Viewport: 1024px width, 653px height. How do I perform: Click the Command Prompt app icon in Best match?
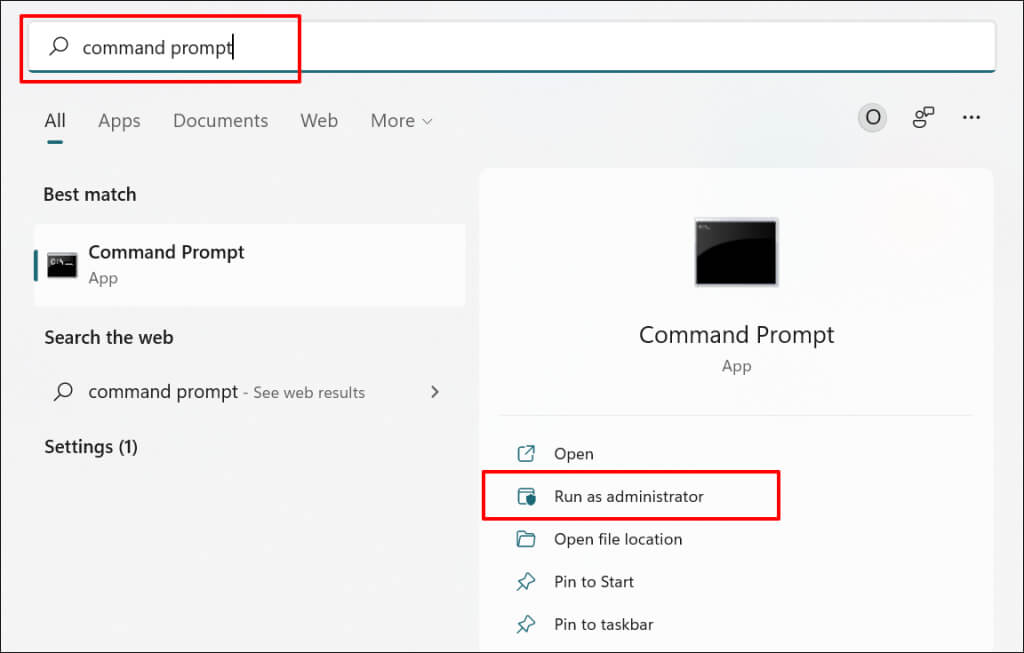pyautogui.click(x=62, y=265)
